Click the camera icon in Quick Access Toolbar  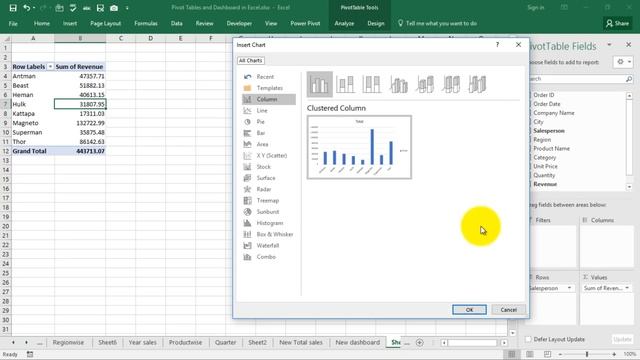point(114,8)
